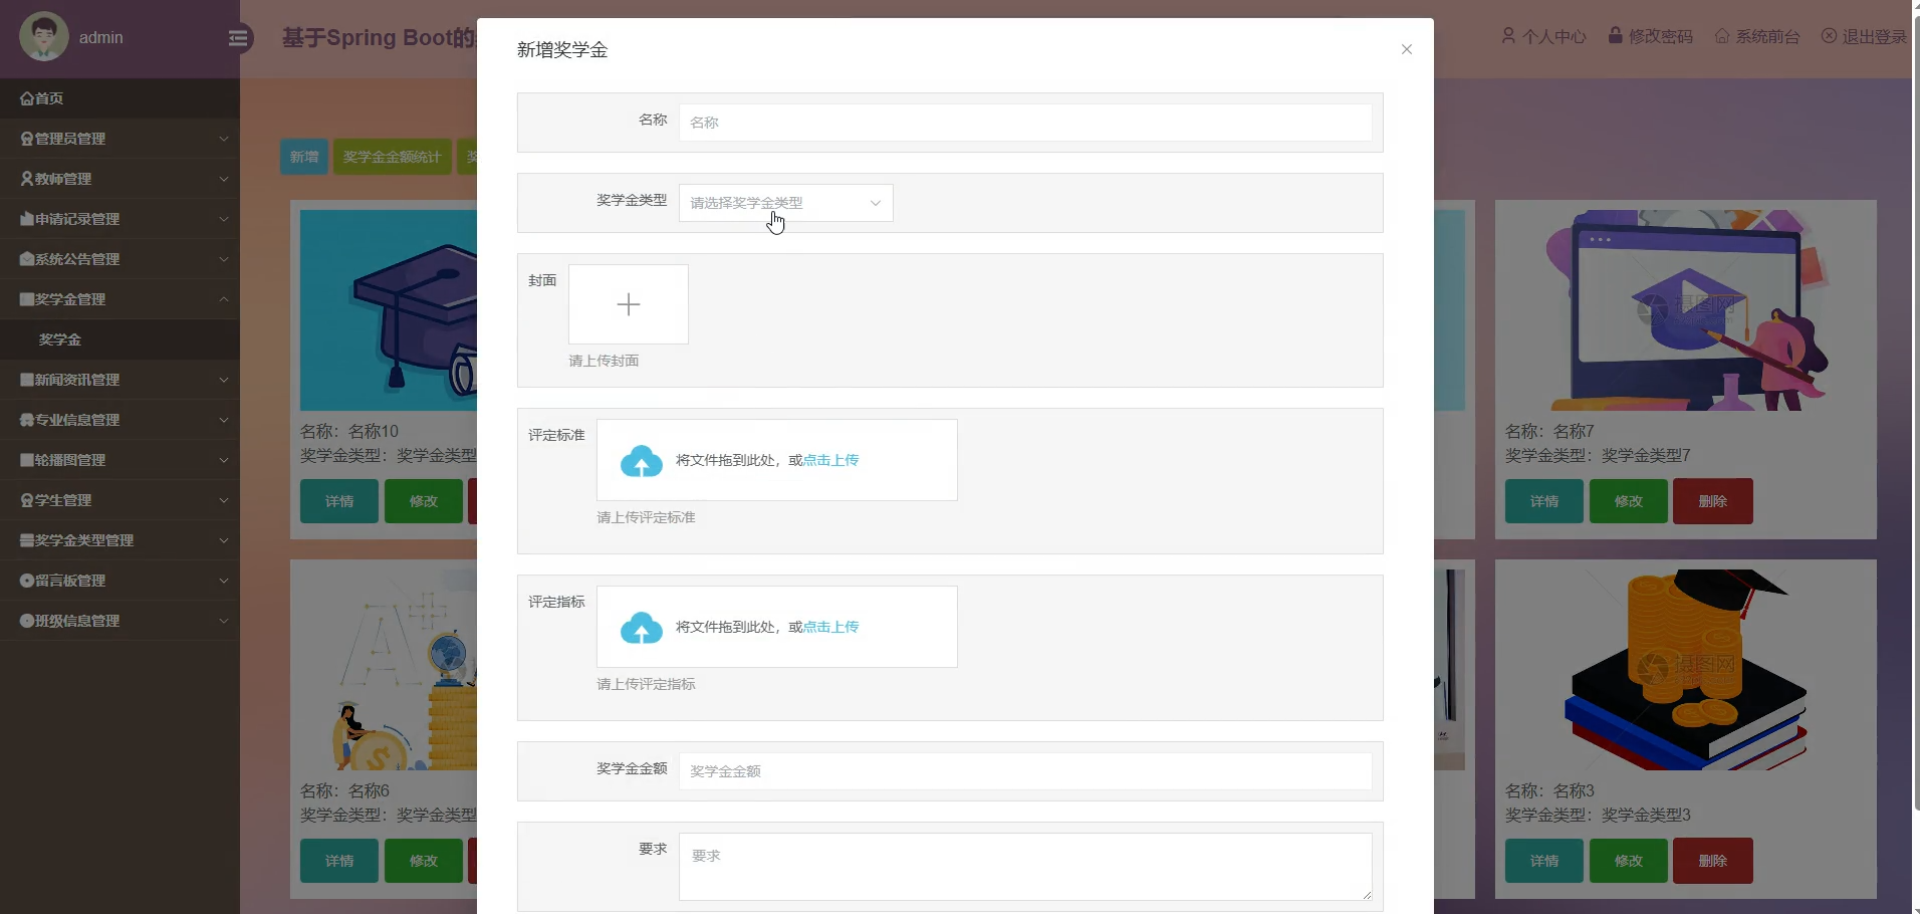1920x914 pixels.
Task: Open the 奖学金类型 dropdown selector
Action: tap(785, 203)
